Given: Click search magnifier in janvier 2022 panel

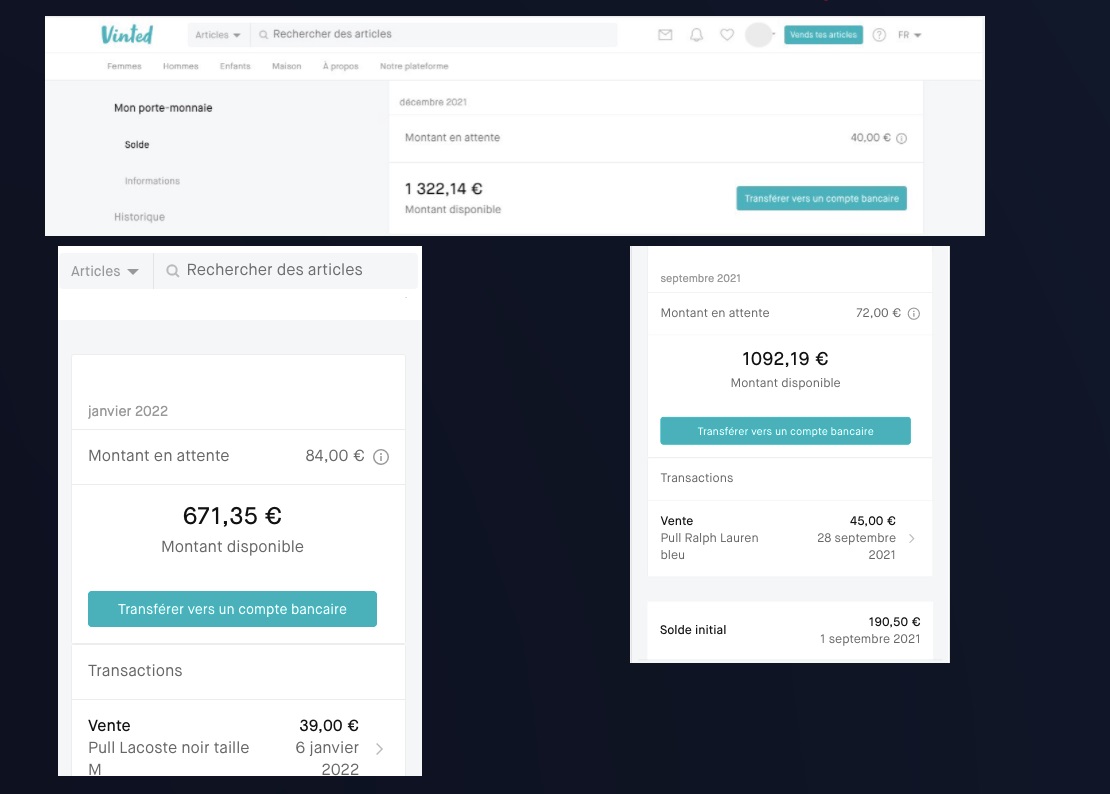Looking at the screenshot, I should (172, 270).
